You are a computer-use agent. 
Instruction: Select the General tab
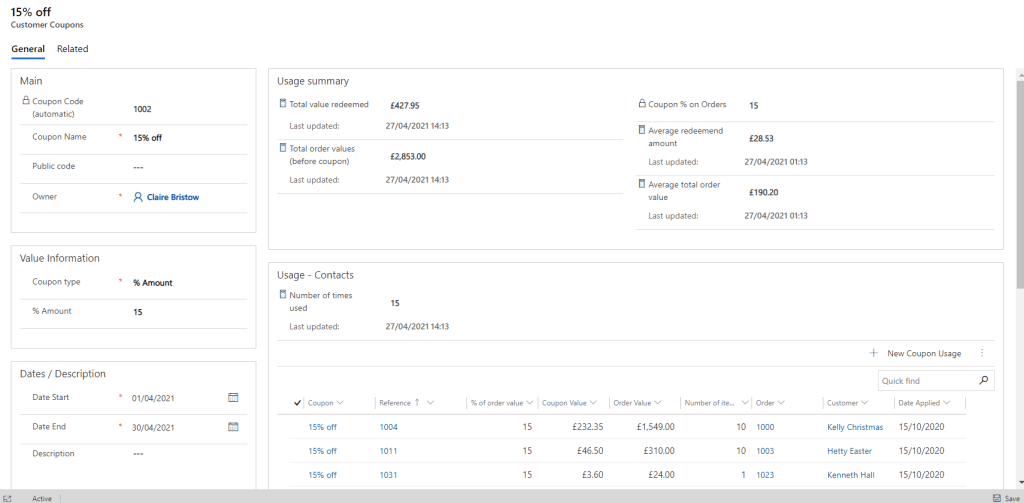pyautogui.click(x=28, y=49)
